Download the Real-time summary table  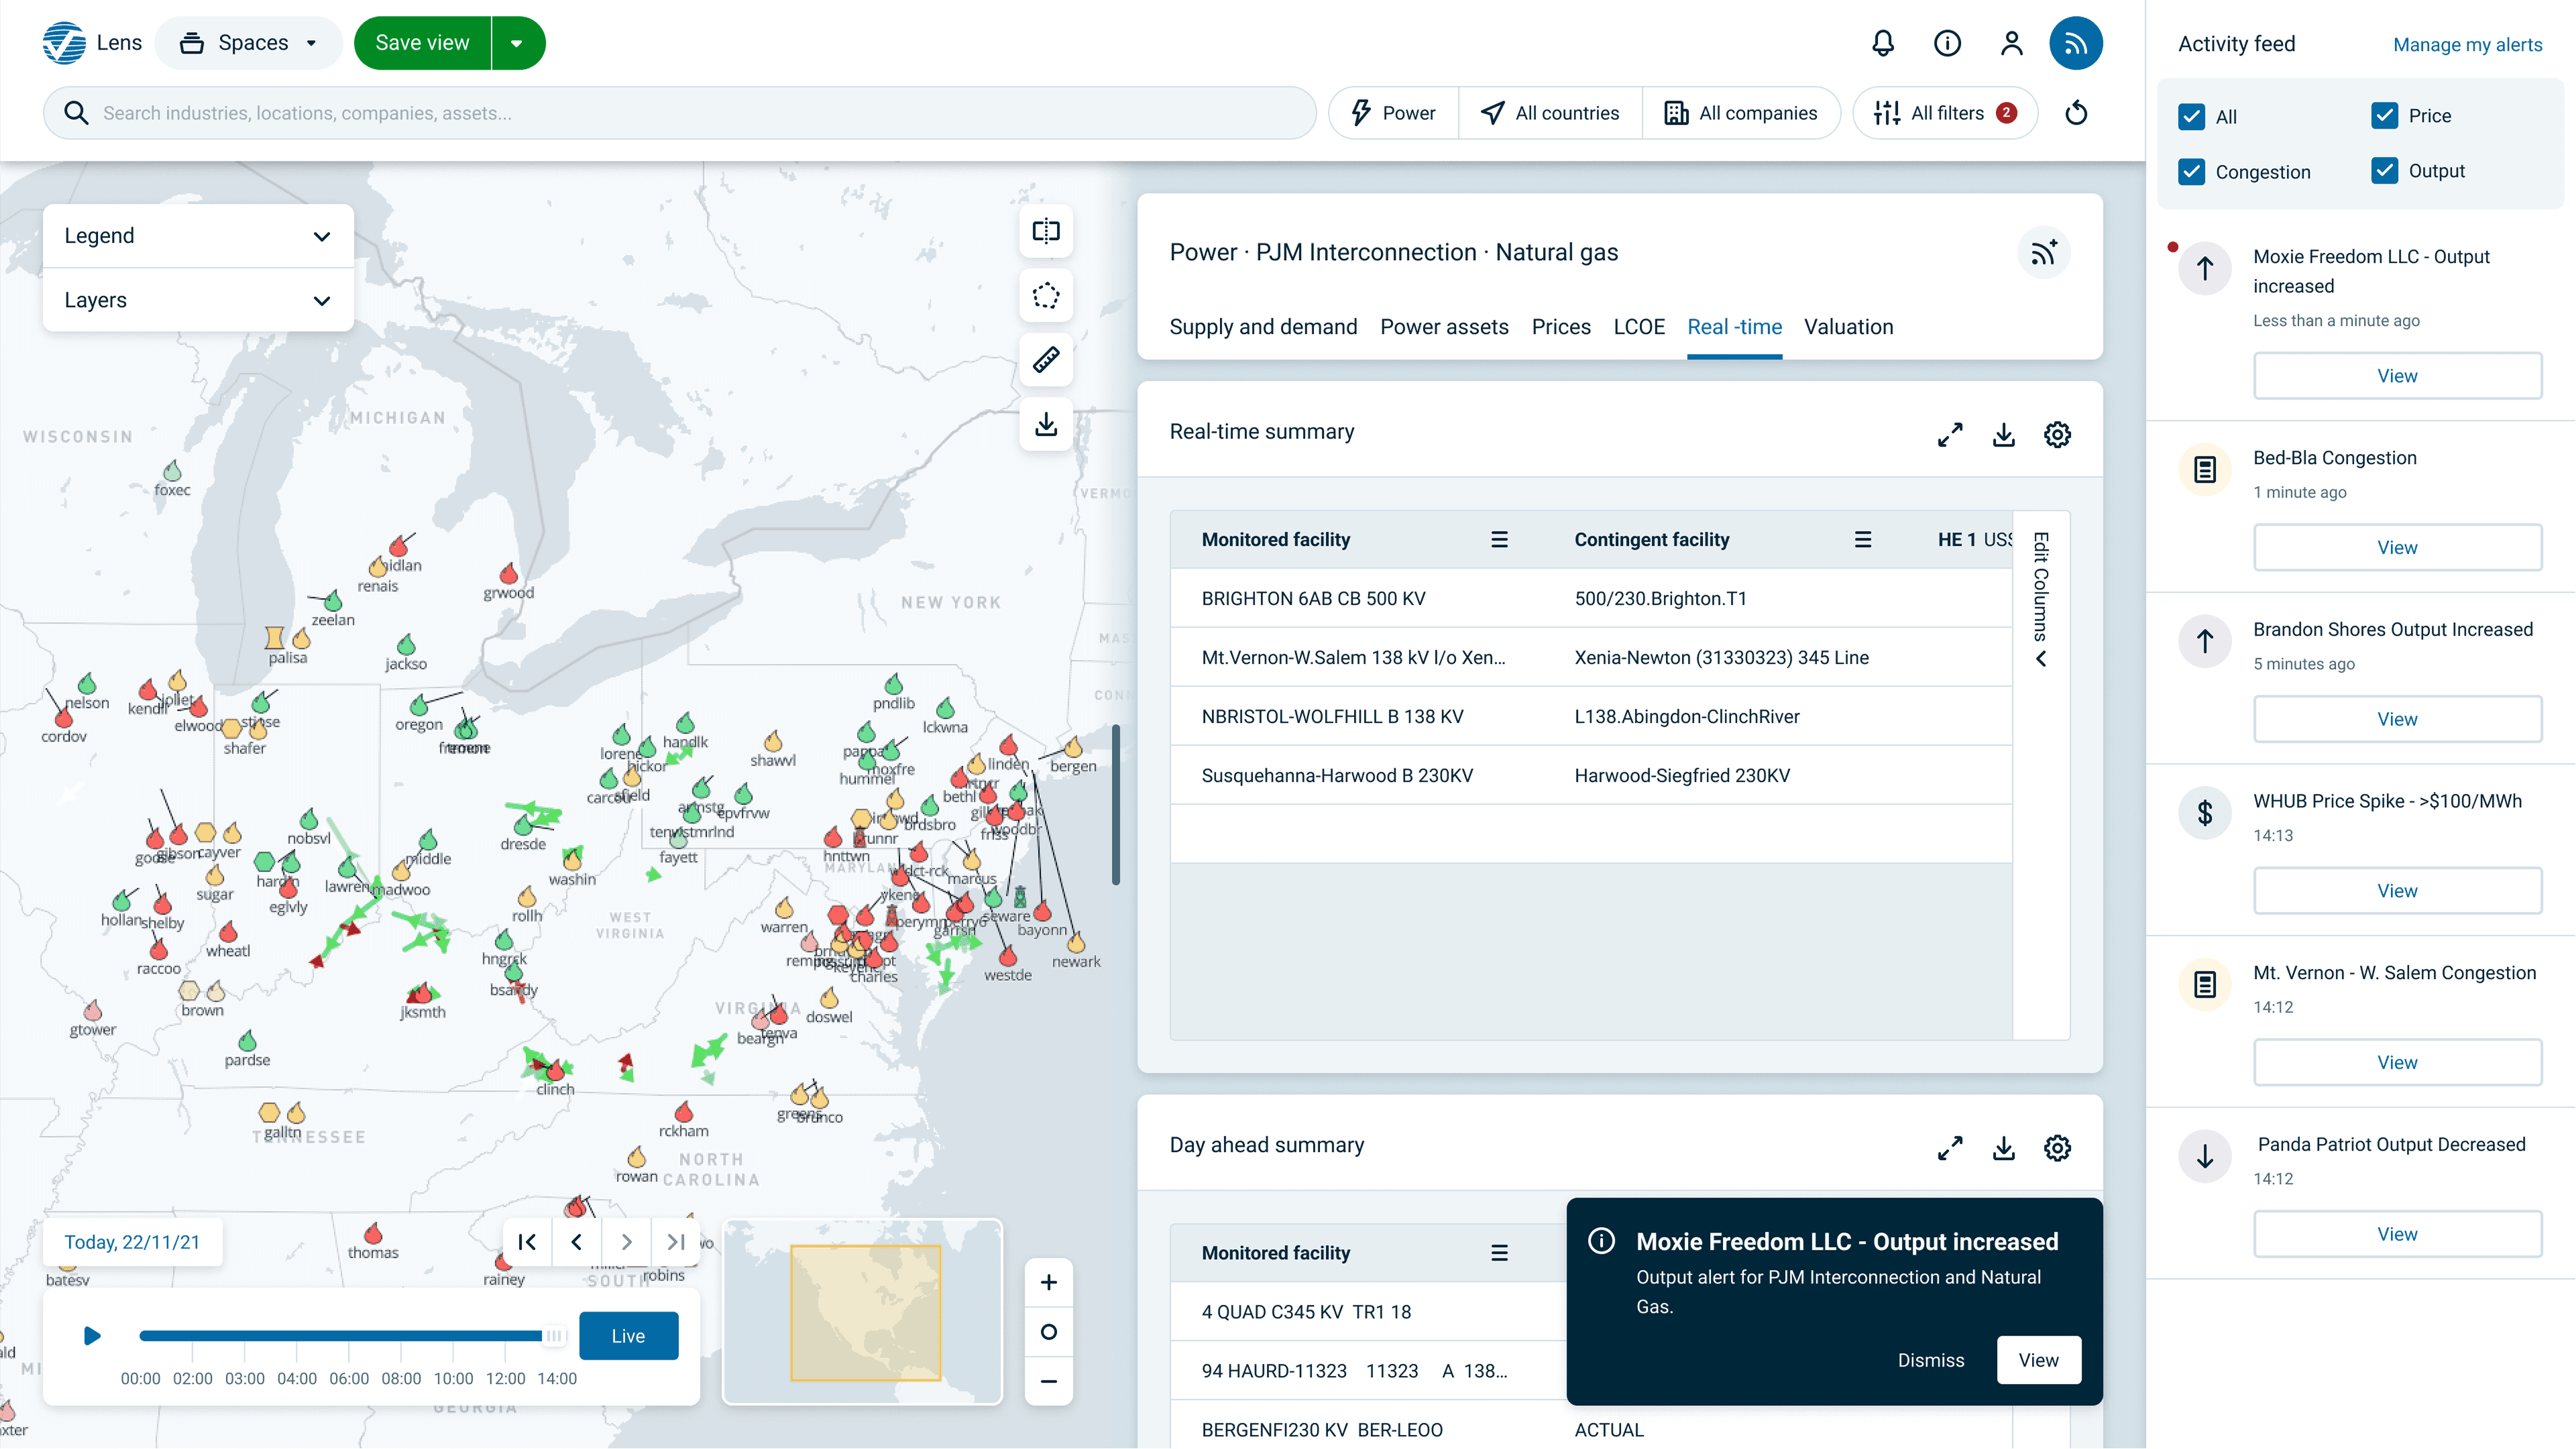point(2004,435)
